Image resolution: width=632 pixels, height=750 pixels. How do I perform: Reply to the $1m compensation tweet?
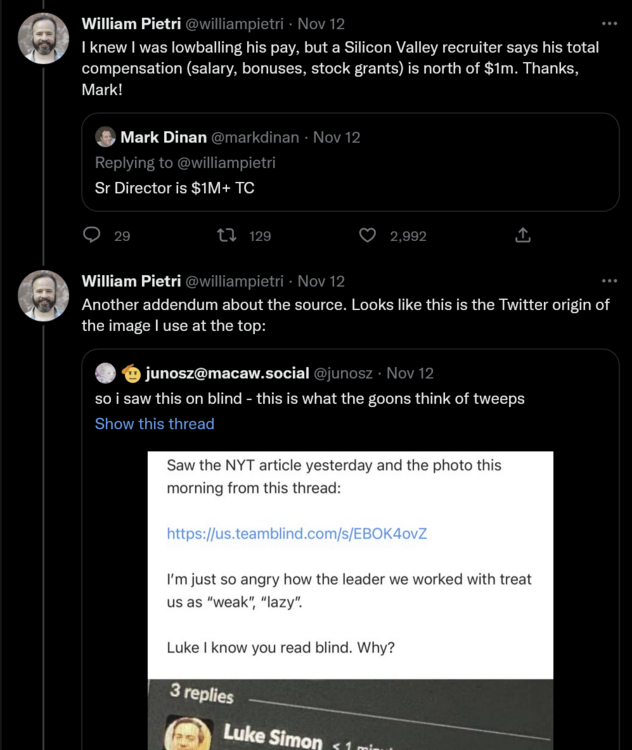[x=92, y=236]
